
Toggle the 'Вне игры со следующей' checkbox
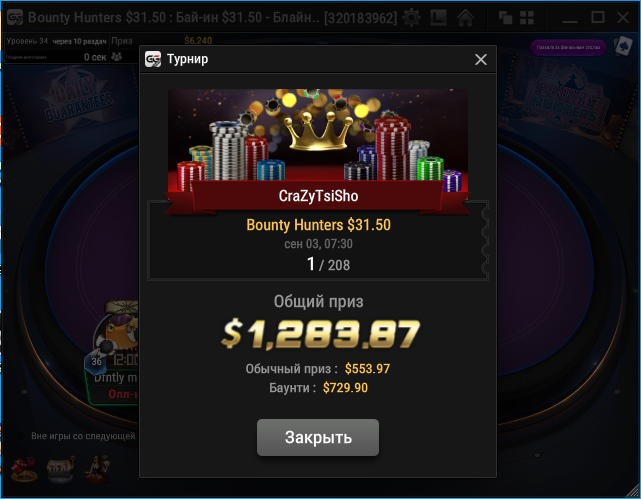(20, 436)
